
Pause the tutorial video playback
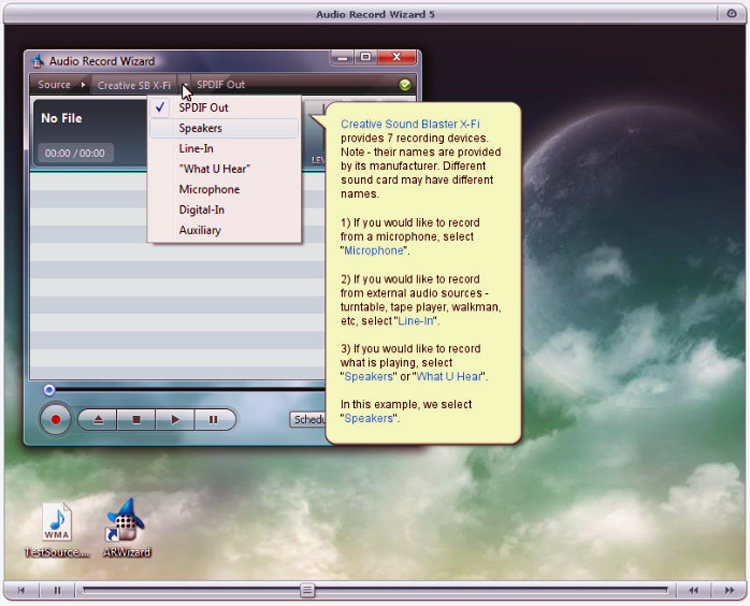pyautogui.click(x=57, y=590)
